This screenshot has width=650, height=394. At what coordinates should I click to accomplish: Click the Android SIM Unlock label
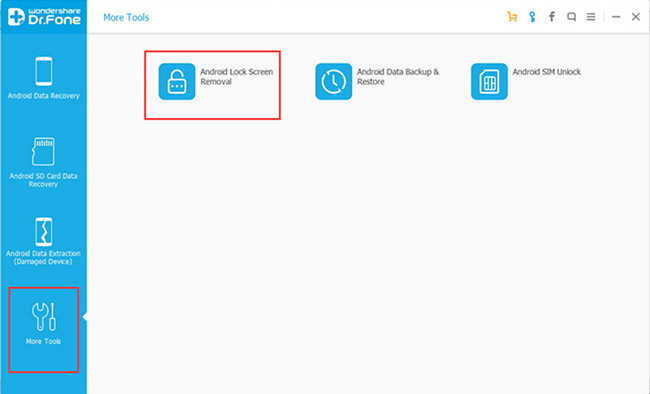(547, 72)
